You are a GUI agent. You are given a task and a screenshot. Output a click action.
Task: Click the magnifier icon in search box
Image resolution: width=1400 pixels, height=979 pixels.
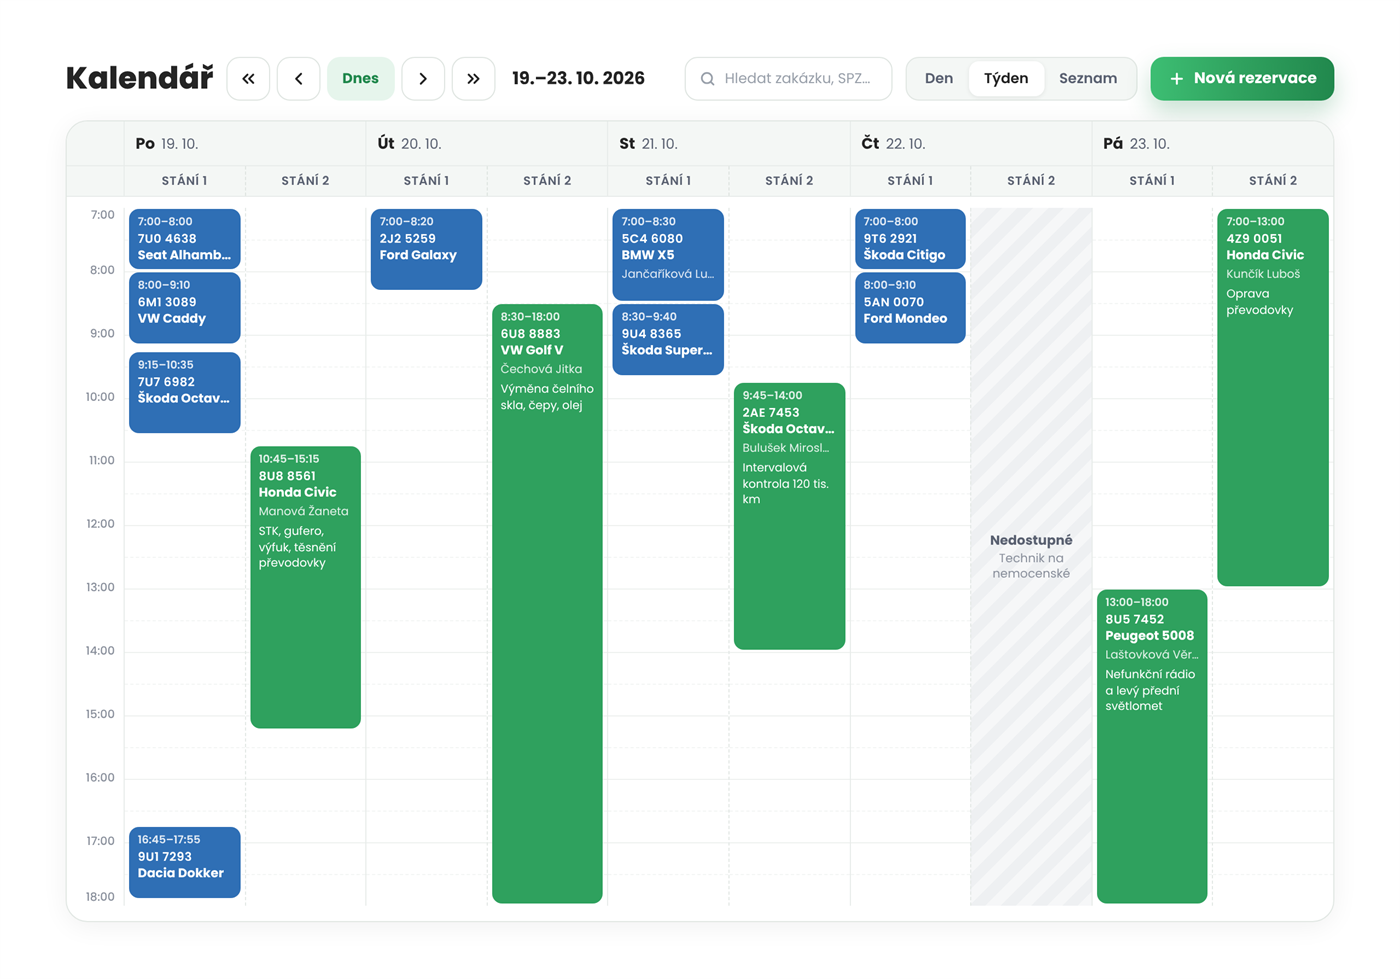708,79
